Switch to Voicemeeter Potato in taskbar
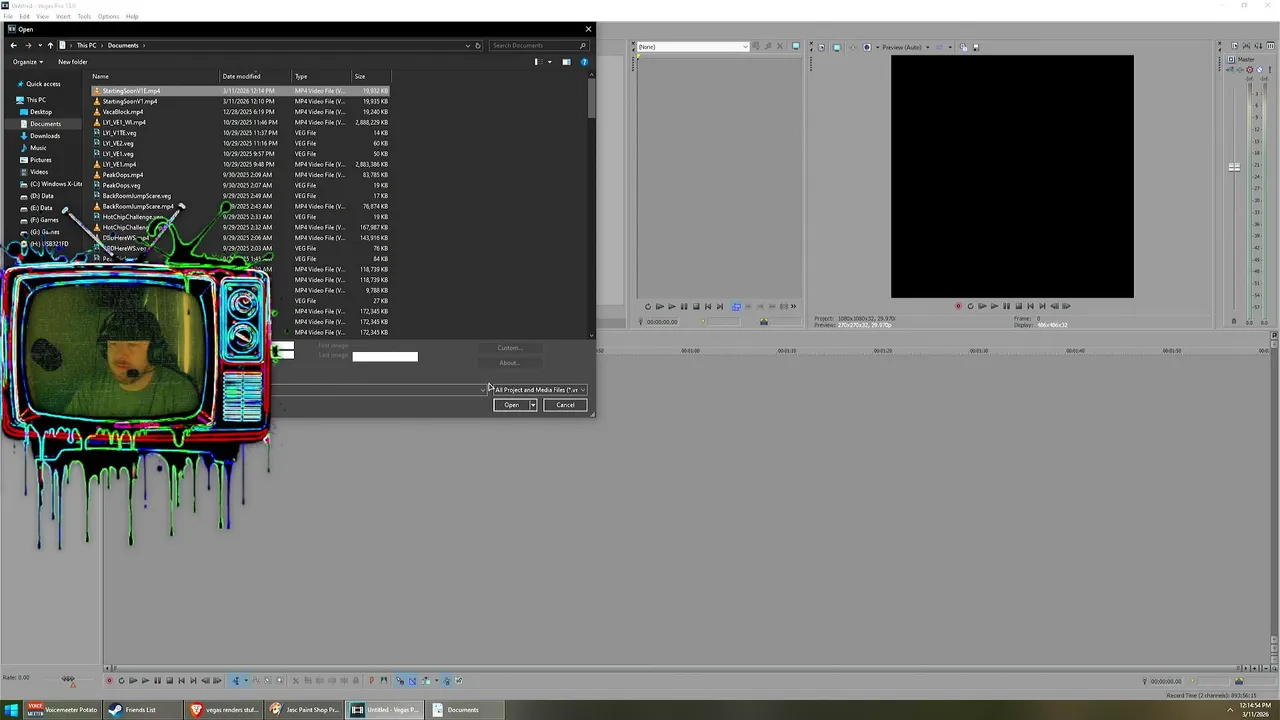 click(x=63, y=710)
